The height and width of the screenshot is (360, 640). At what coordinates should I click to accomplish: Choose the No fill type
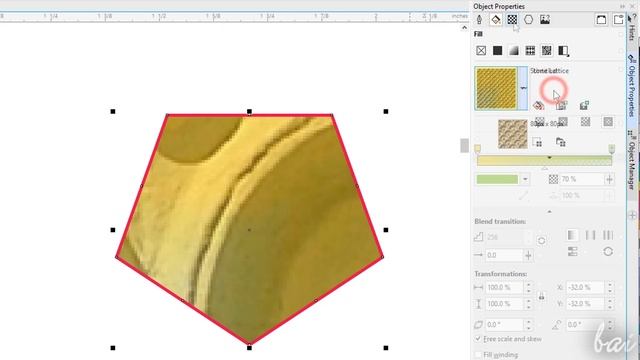pyautogui.click(x=481, y=51)
